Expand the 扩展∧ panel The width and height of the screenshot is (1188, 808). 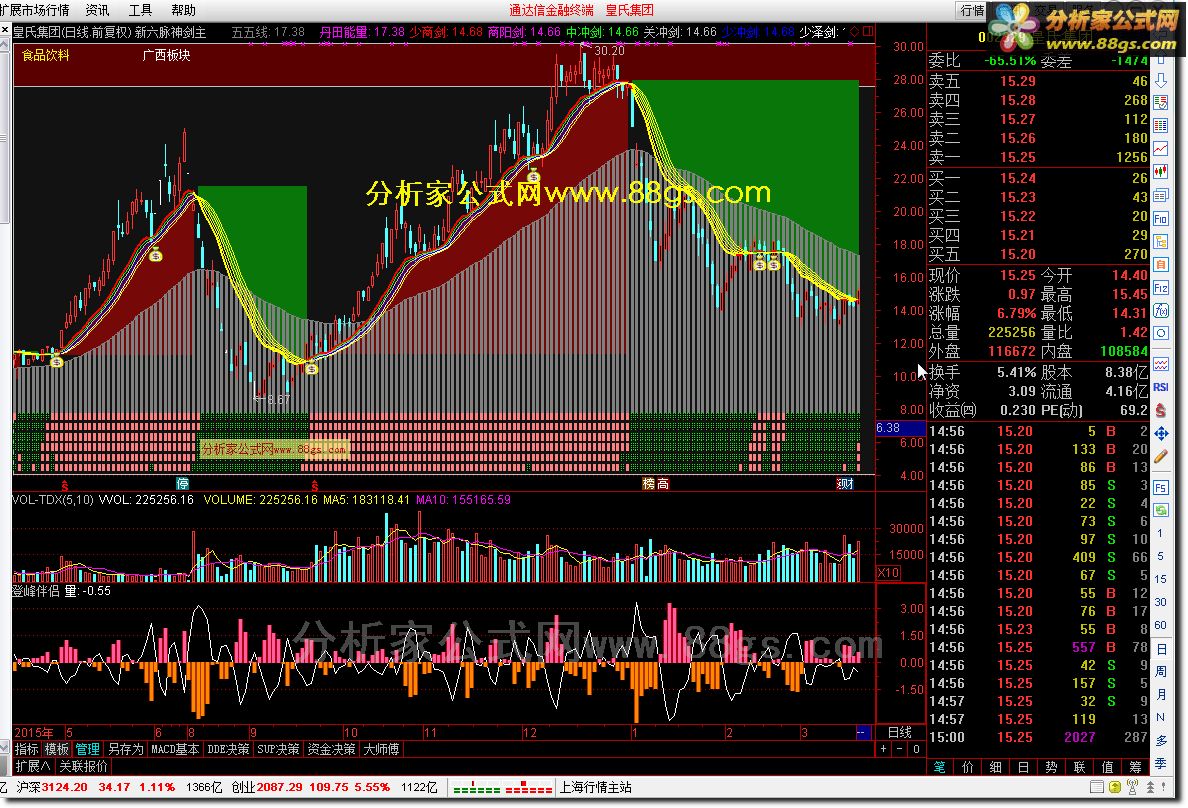[x=33, y=766]
